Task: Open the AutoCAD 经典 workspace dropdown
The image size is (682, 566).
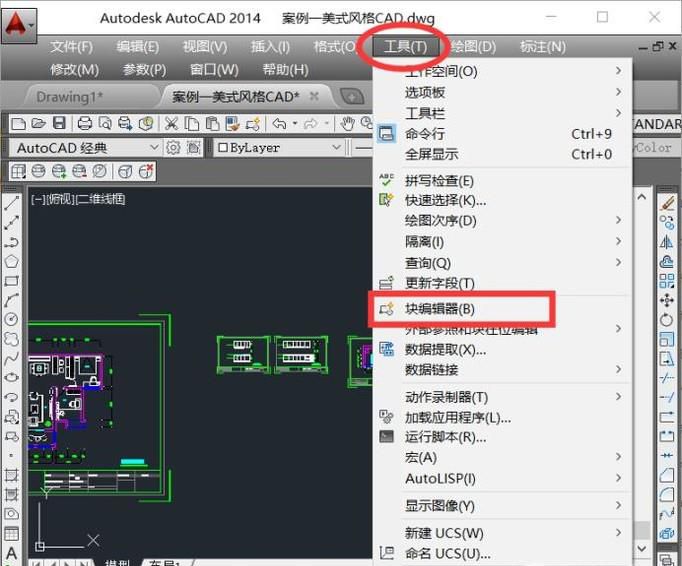Action: coord(86,148)
